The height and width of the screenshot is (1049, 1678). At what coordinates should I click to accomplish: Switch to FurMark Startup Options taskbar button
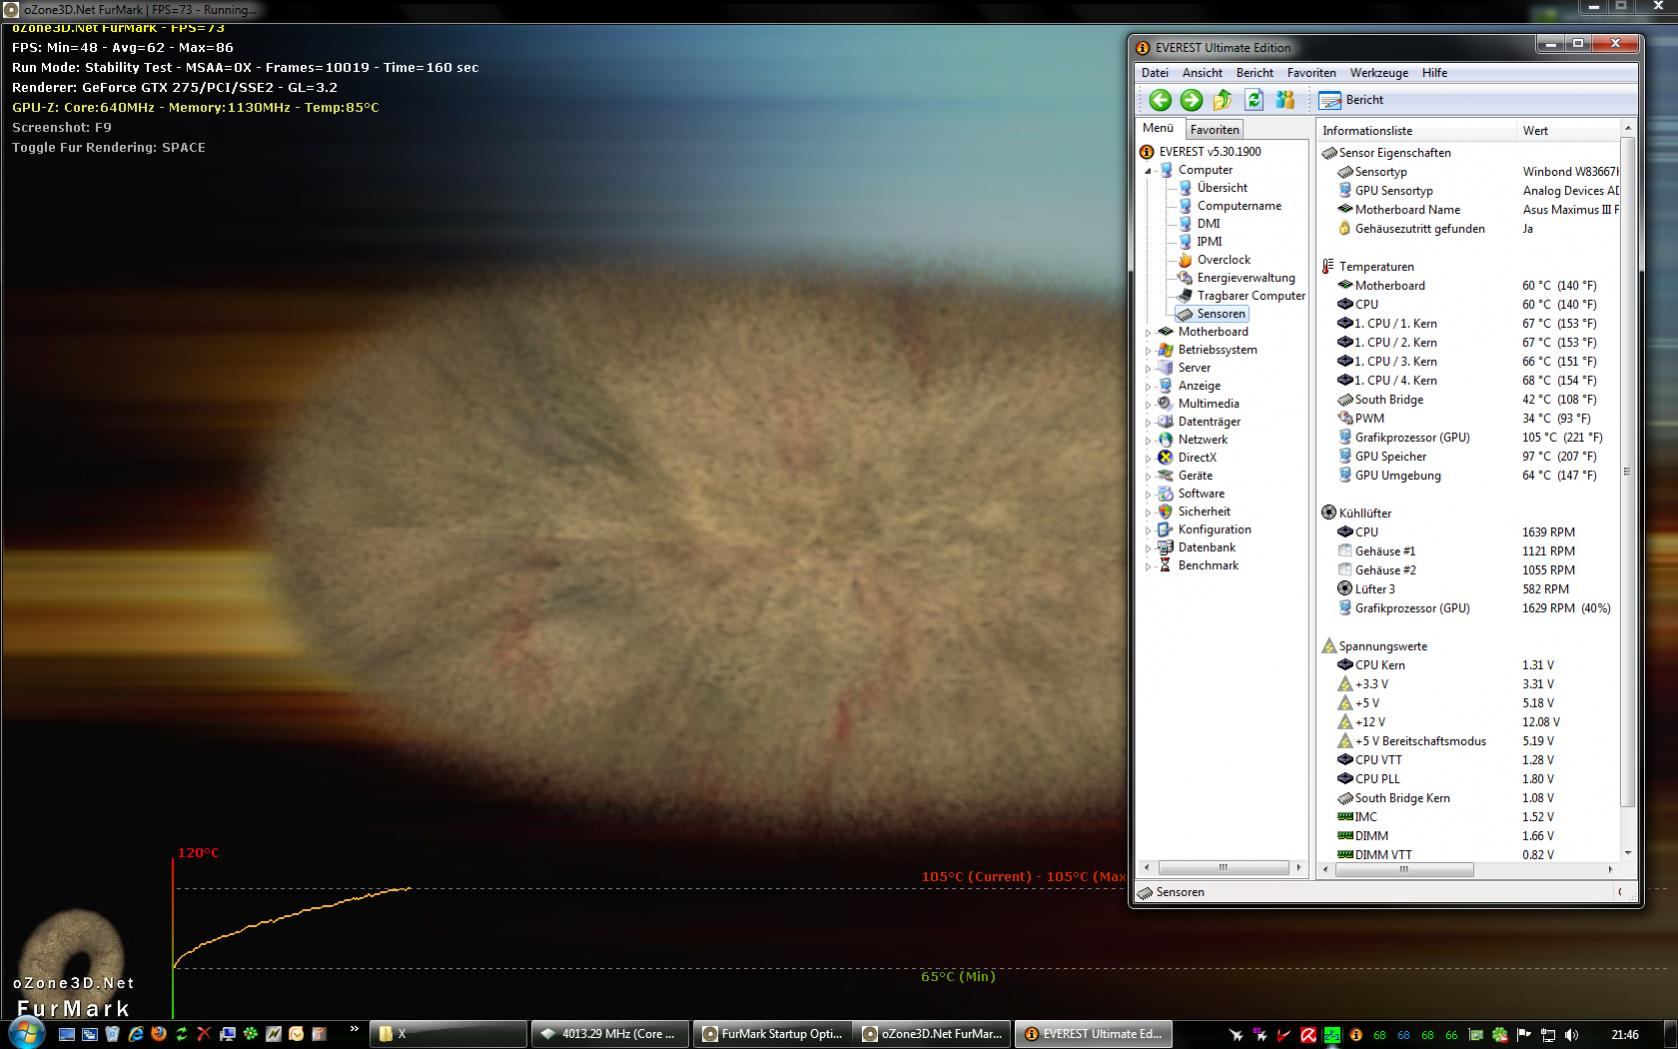coord(771,1034)
